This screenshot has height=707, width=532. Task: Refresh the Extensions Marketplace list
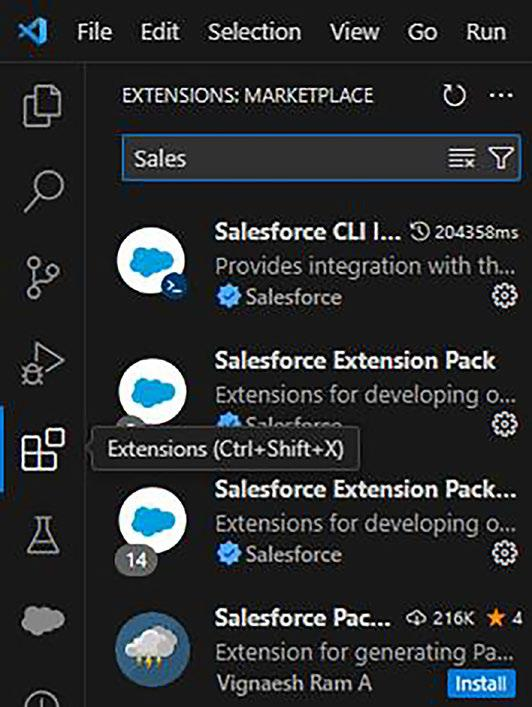pos(454,95)
